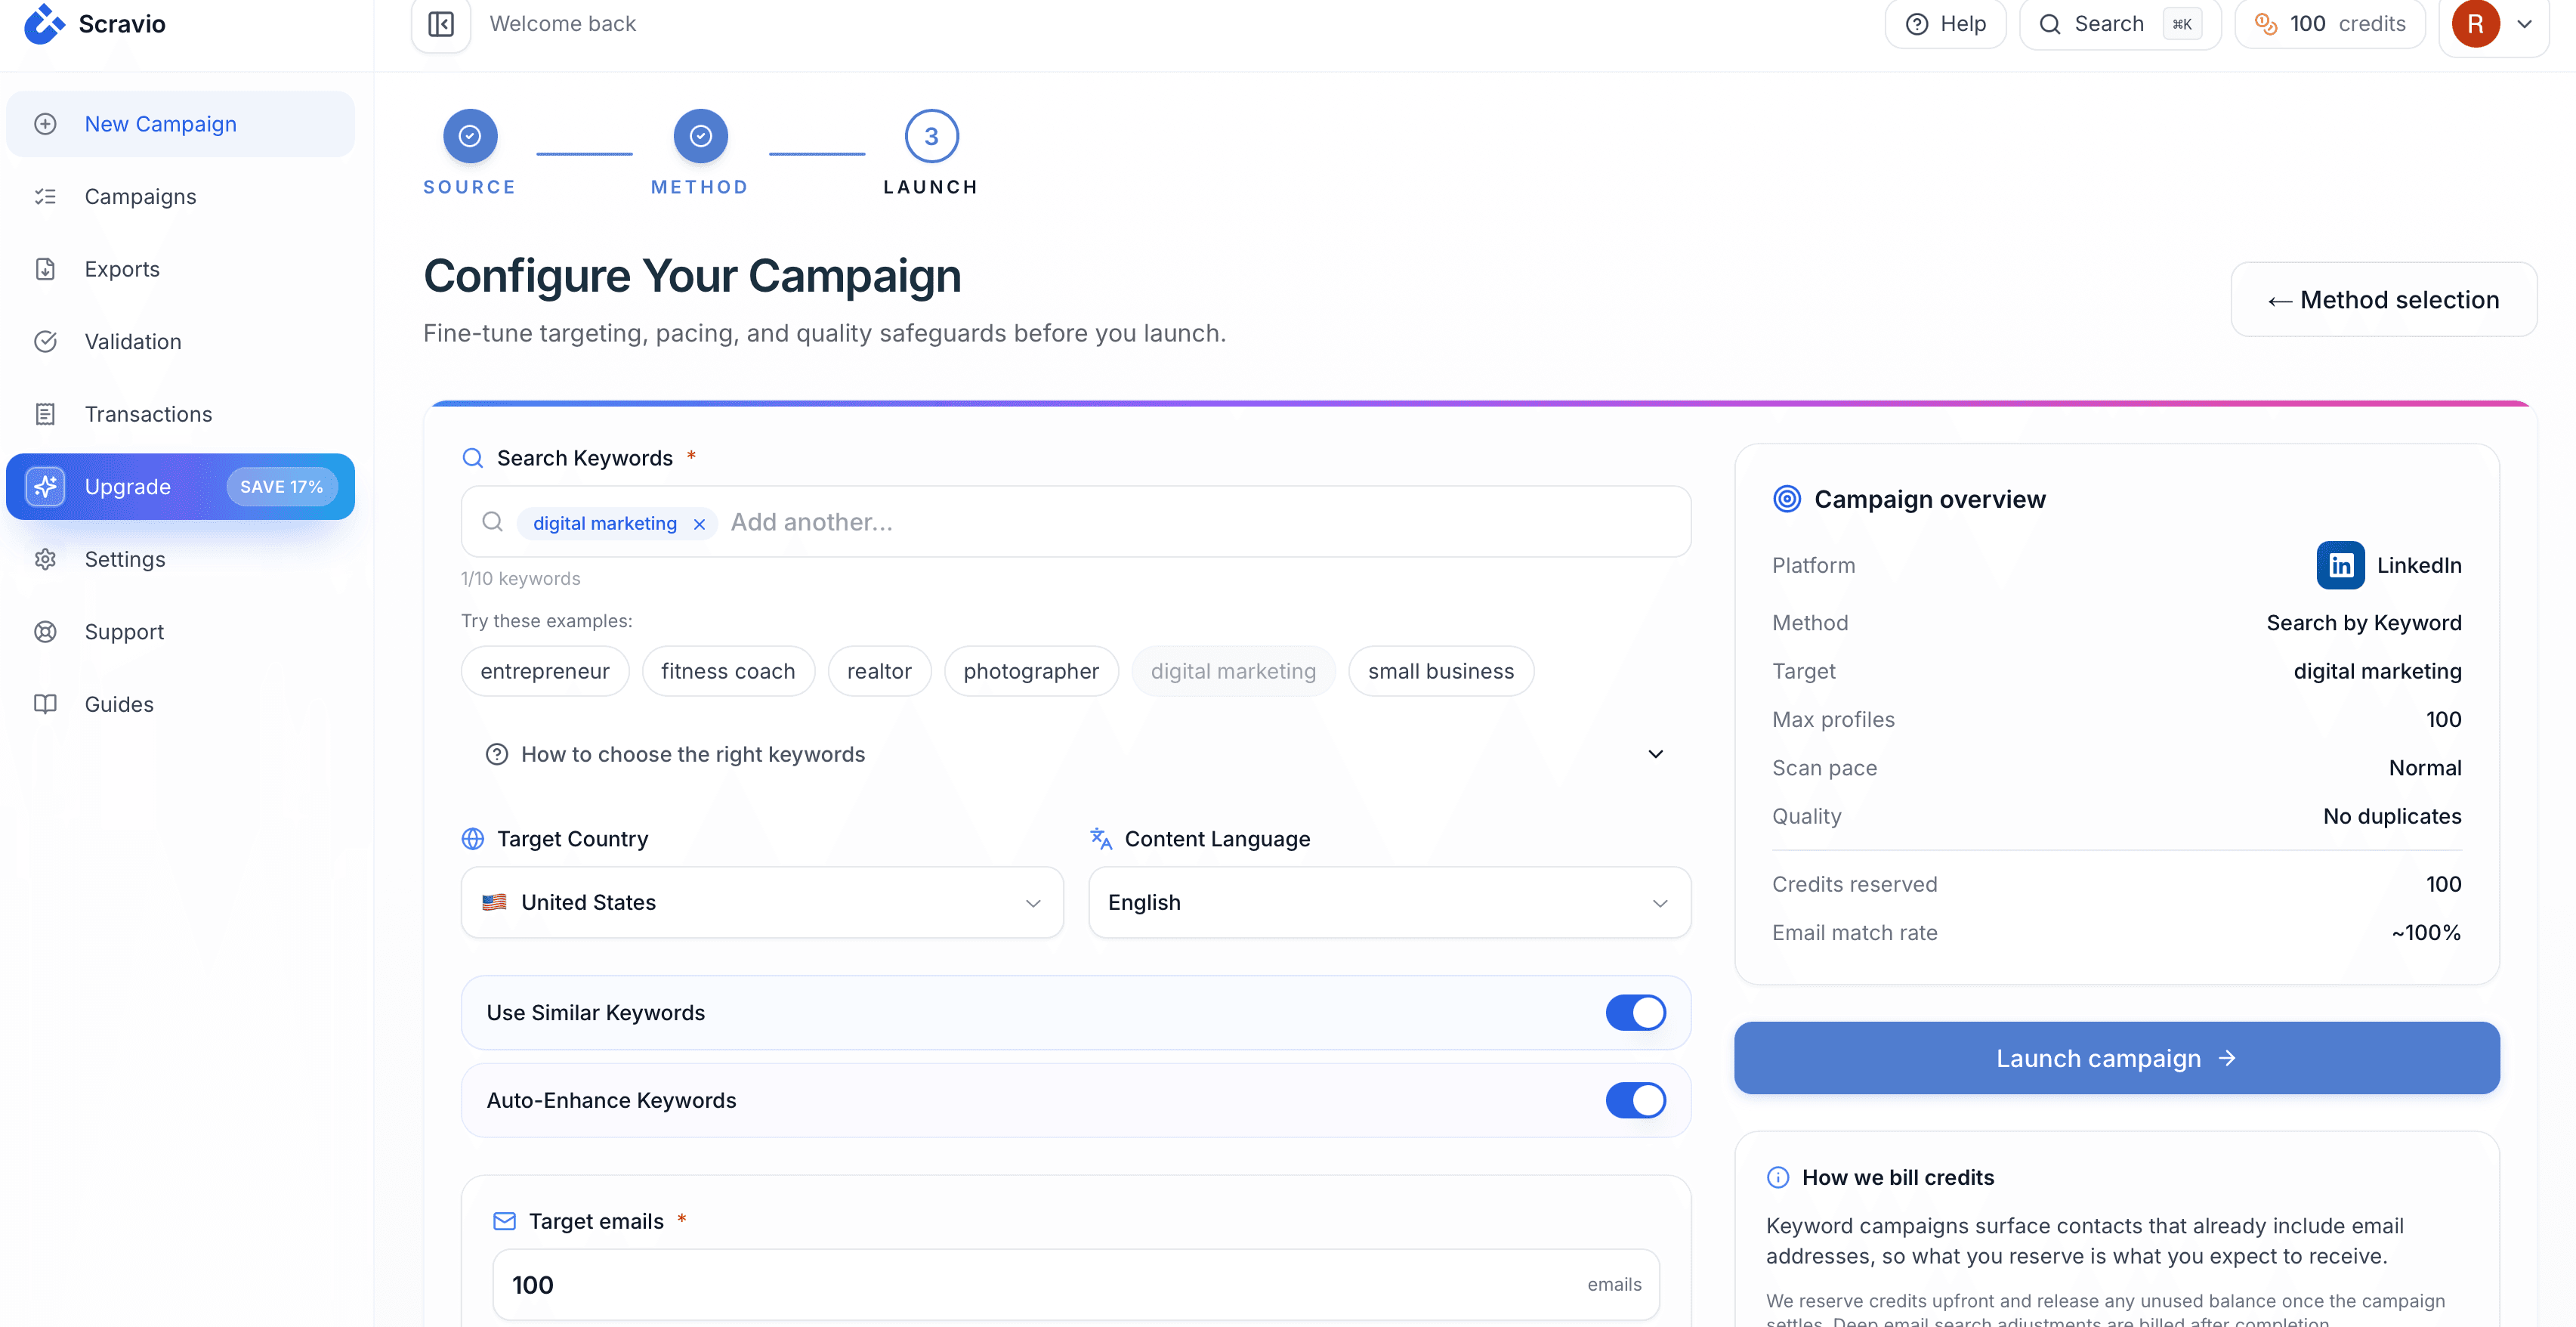This screenshot has width=2576, height=1327.
Task: Click the credits coin icon
Action: point(2265,24)
